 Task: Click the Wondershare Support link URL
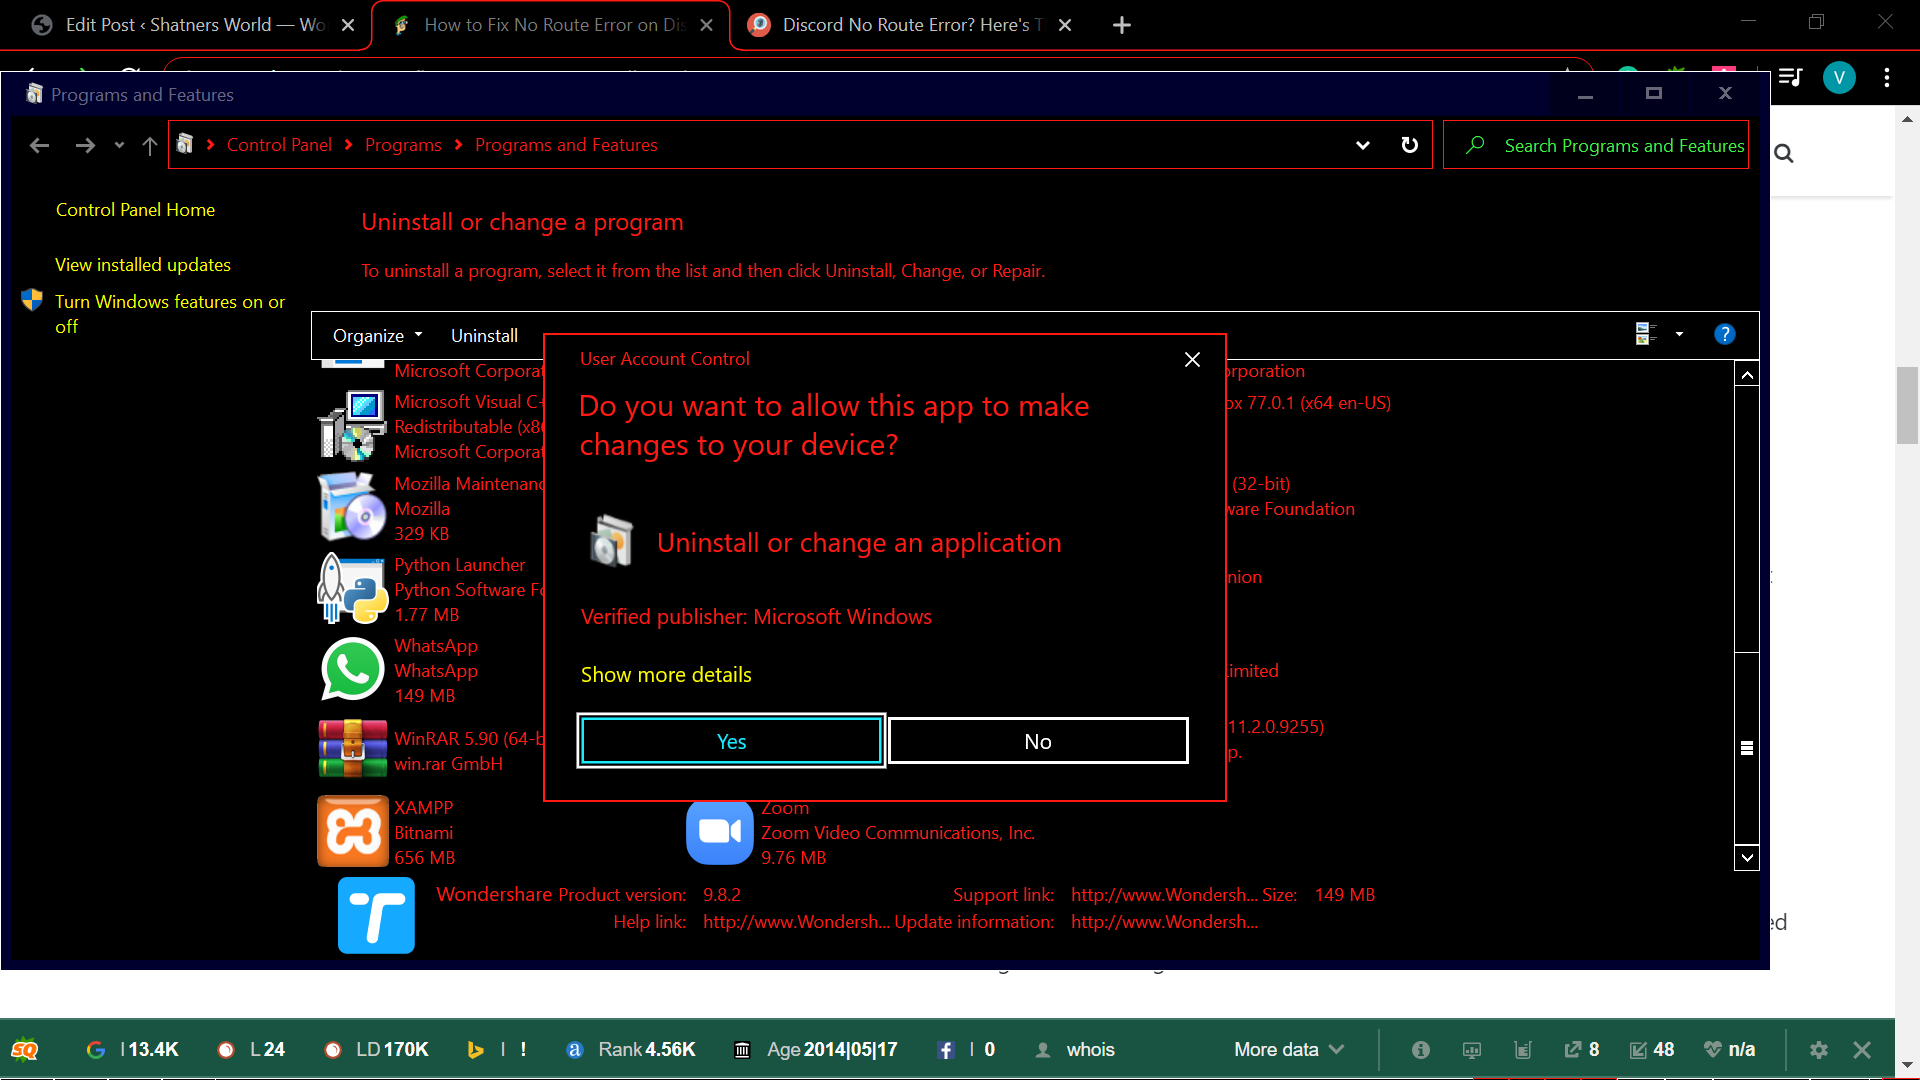point(1164,895)
